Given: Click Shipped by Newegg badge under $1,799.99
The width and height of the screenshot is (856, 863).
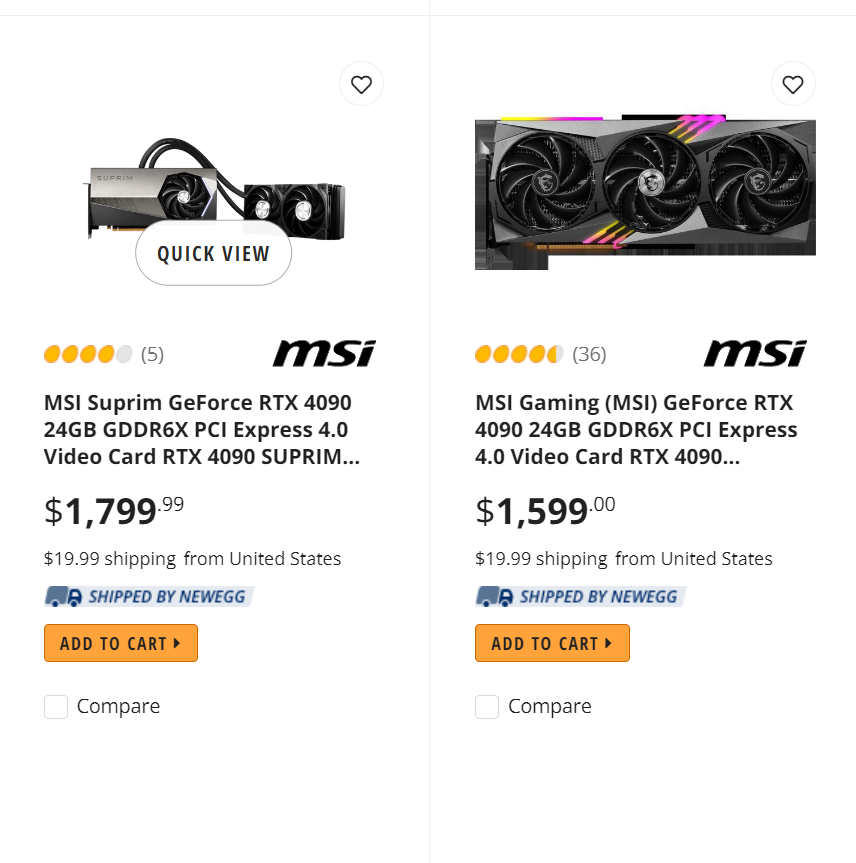Looking at the screenshot, I should 149,597.
